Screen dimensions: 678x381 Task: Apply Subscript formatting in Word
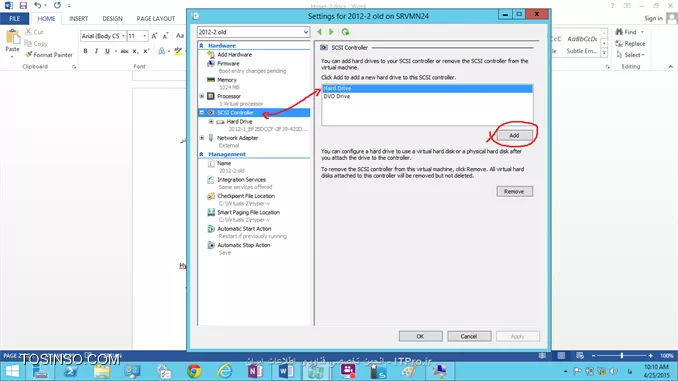point(135,51)
